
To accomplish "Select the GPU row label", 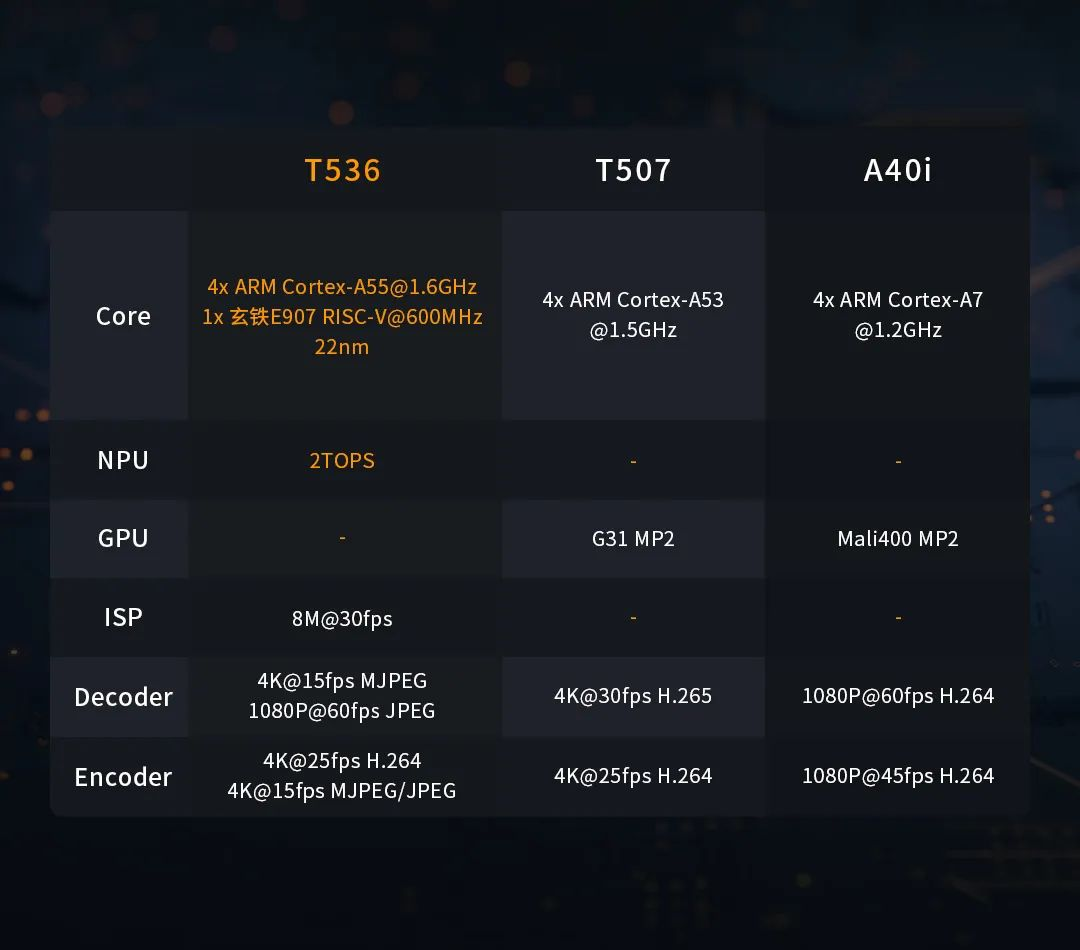I will click(x=123, y=538).
